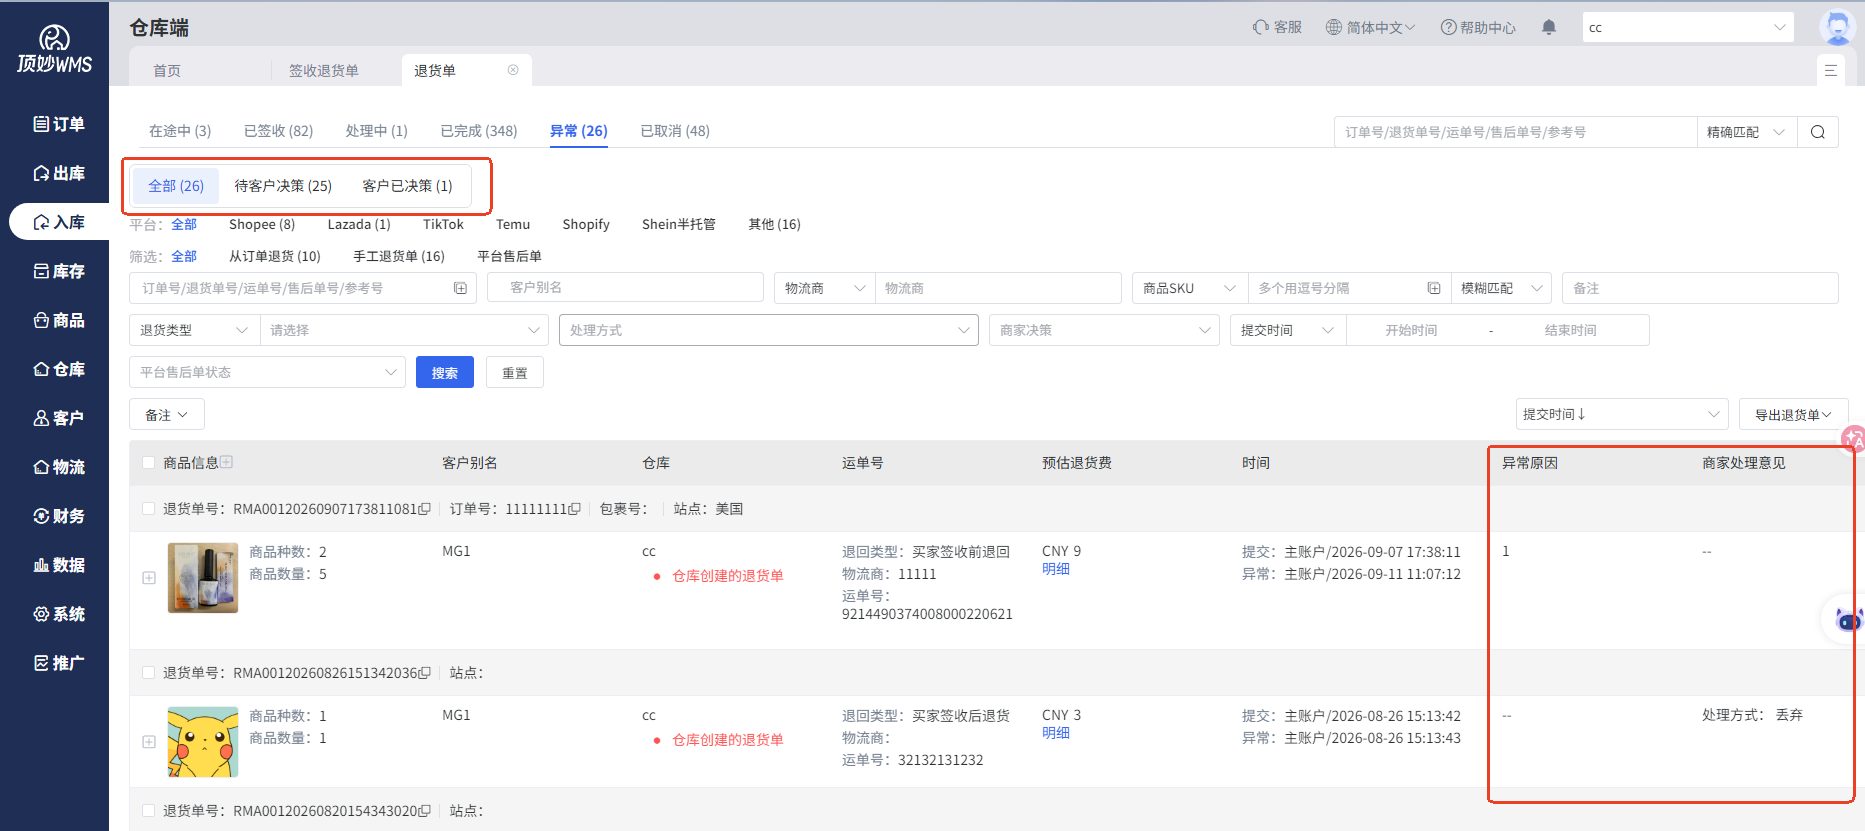Expand the MG1 row with 5 items
Screen dimensions: 1865x831
tap(149, 578)
